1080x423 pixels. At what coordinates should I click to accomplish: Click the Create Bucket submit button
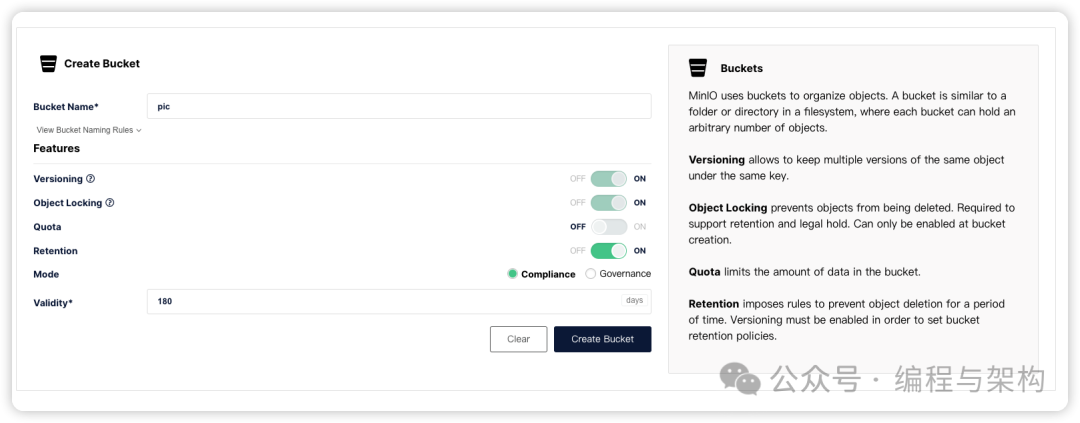point(602,339)
